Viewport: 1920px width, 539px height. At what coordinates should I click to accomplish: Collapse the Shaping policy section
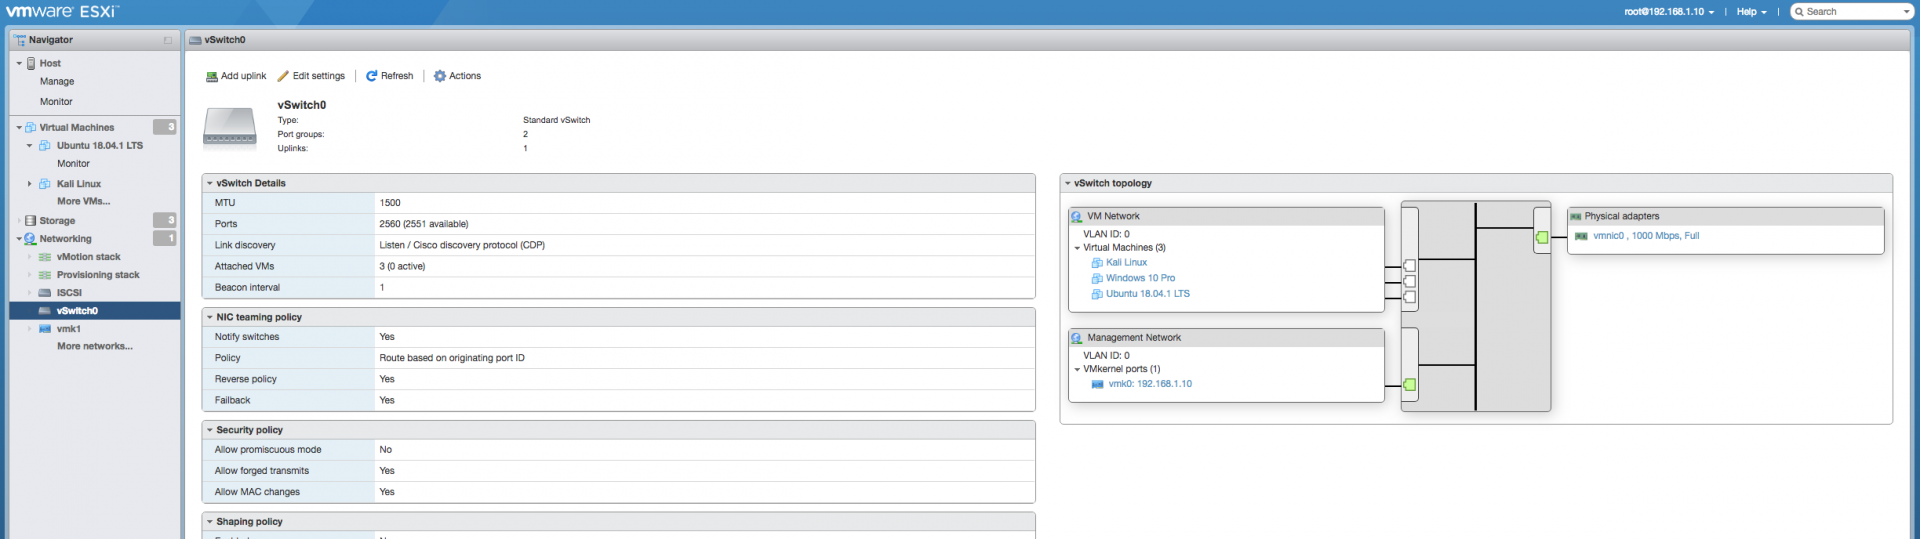(209, 522)
